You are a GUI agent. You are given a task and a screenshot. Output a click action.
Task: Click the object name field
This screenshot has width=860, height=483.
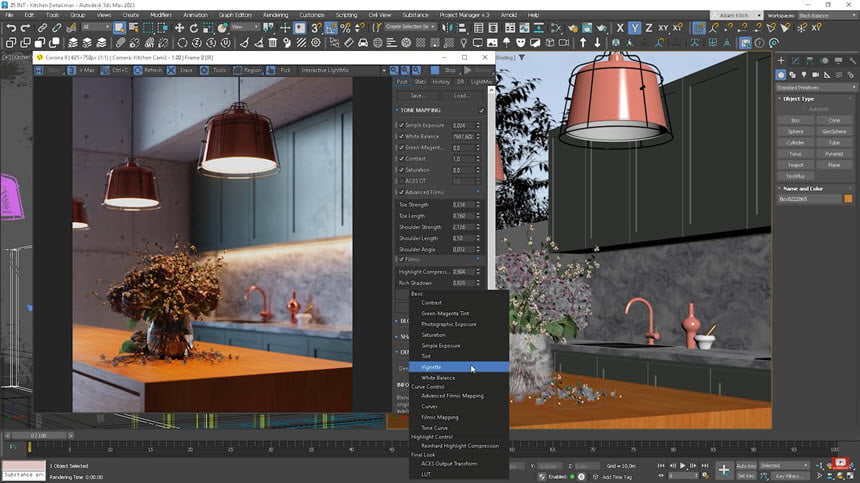(809, 199)
